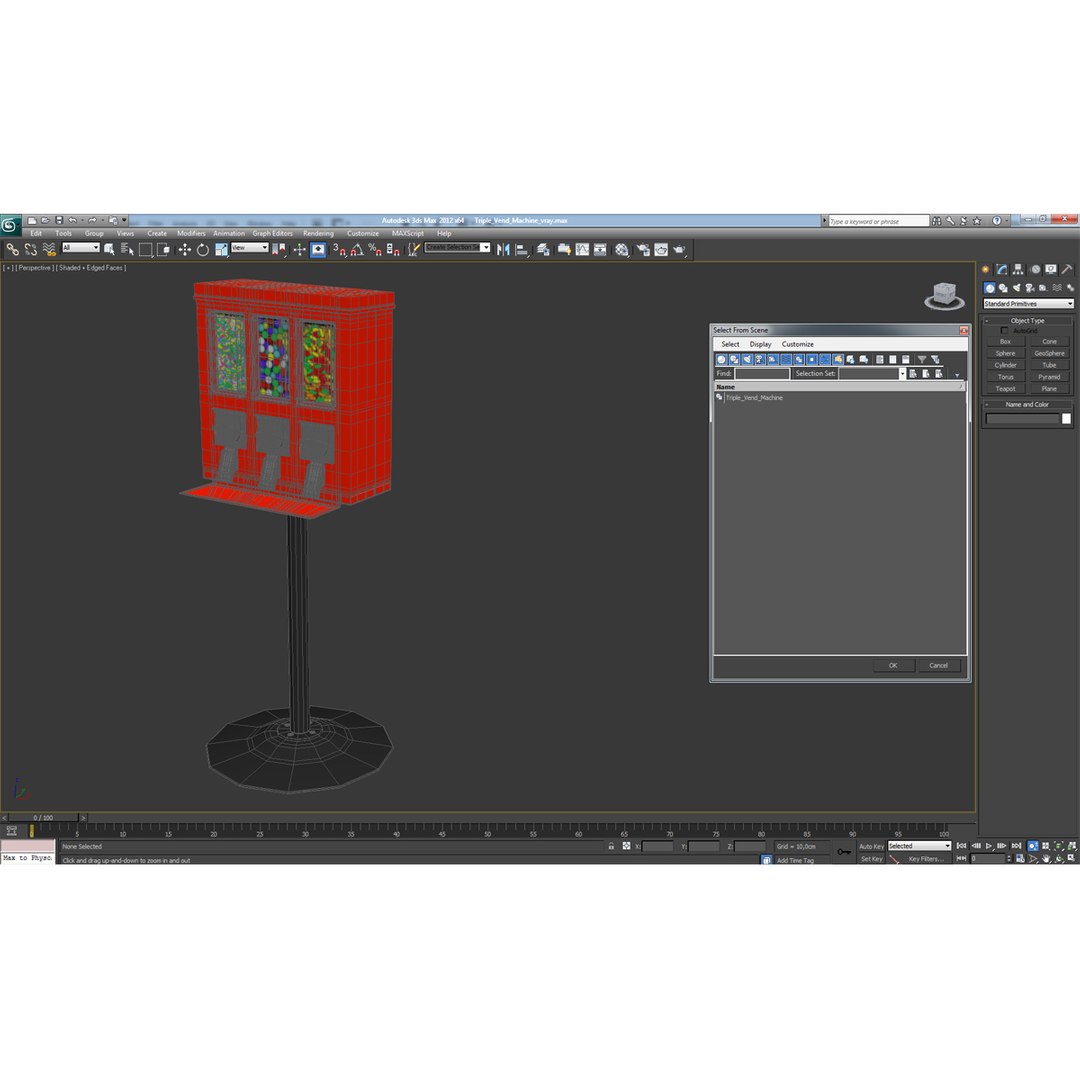Switch to the Motion panel tab
The height and width of the screenshot is (1080, 1080).
(1035, 269)
